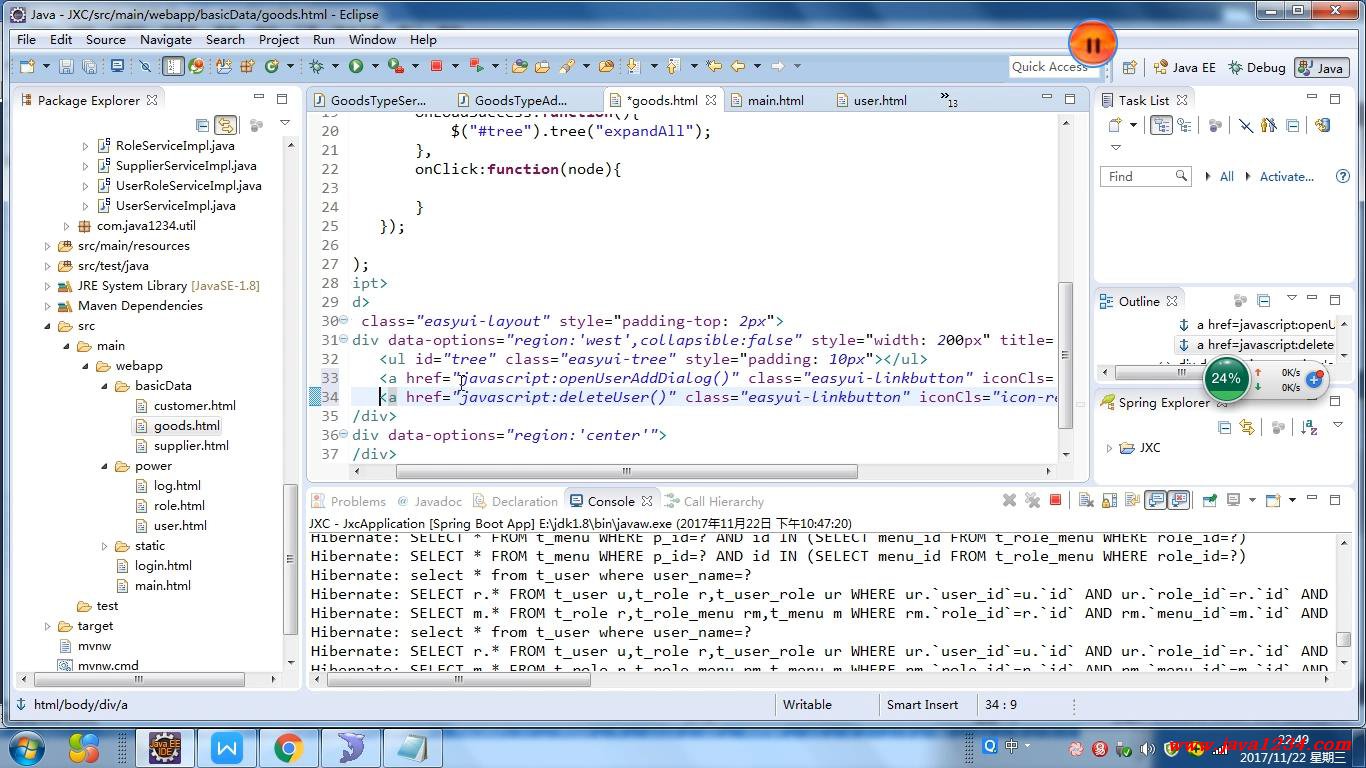Open Eclipse Java EE taskbar icon

point(165,747)
